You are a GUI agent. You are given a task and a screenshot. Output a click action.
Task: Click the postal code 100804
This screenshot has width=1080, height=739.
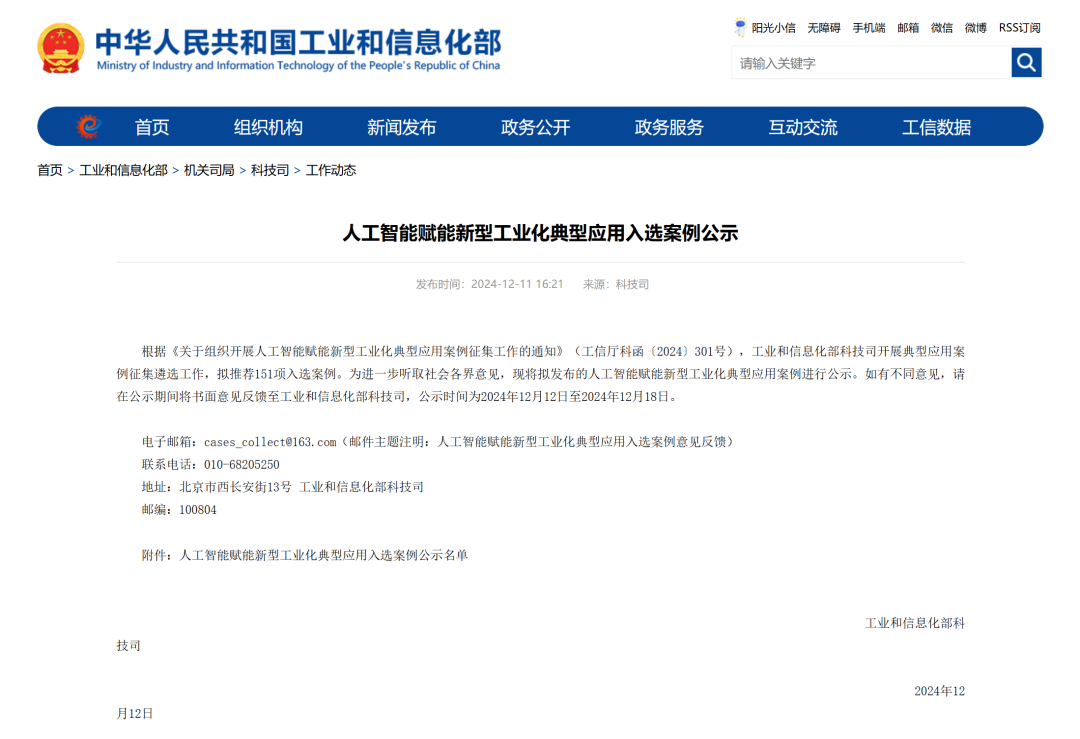tap(198, 510)
